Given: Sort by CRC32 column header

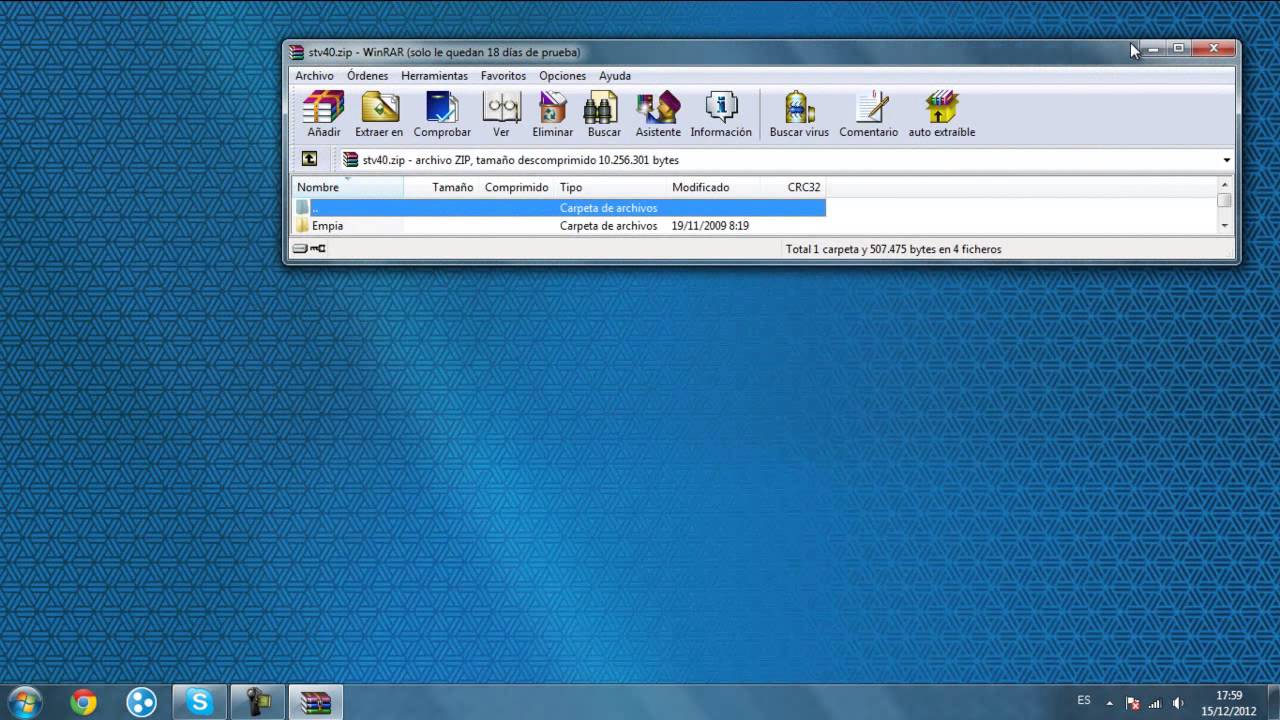Looking at the screenshot, I should pos(794,187).
